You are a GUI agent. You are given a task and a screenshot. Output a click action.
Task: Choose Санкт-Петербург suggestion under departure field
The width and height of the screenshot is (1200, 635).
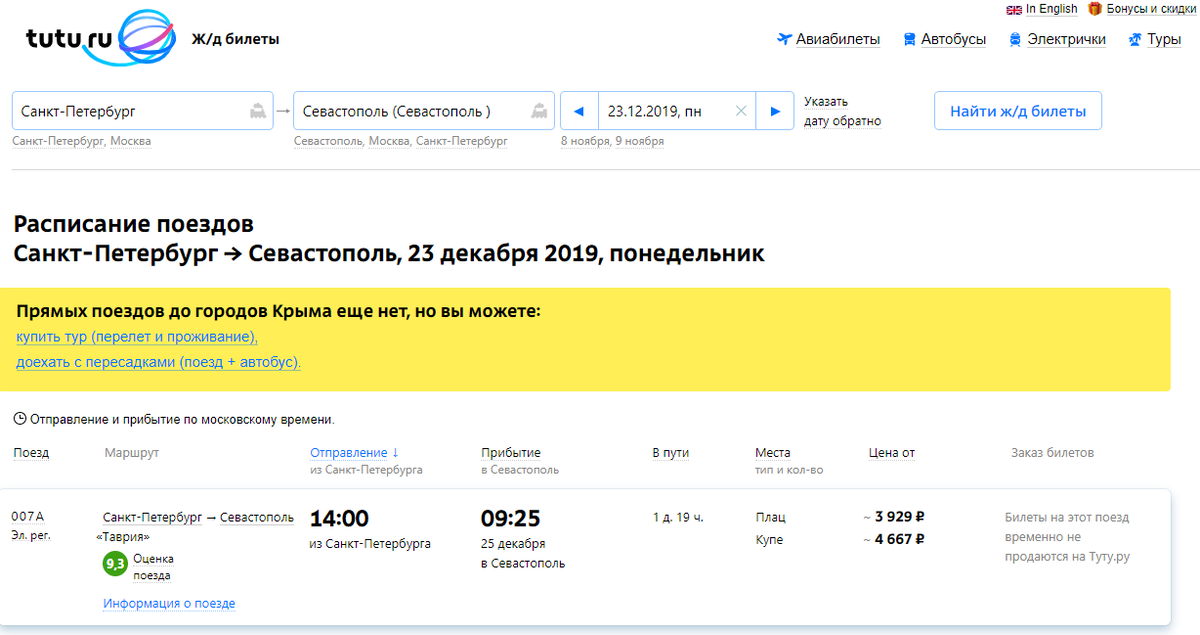(58, 141)
